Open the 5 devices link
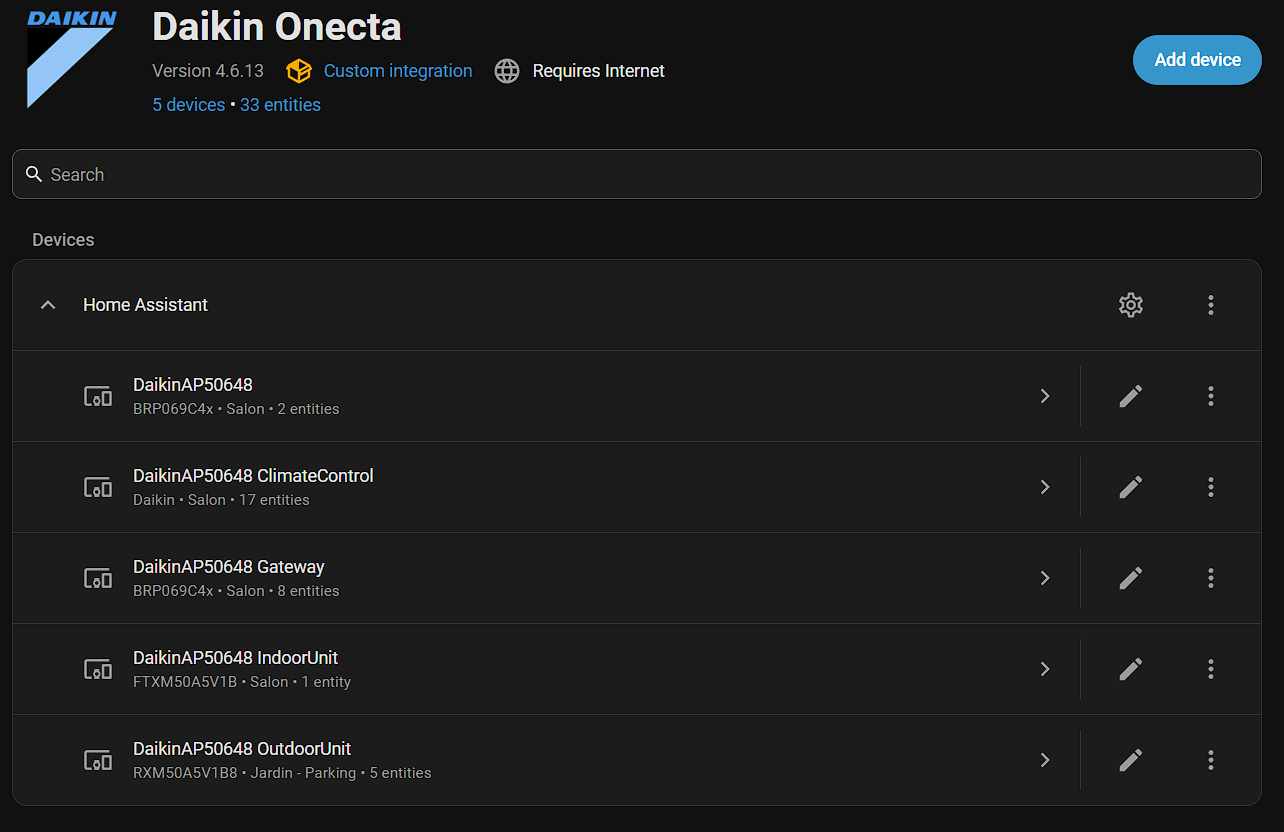This screenshot has width=1284, height=832. [188, 105]
